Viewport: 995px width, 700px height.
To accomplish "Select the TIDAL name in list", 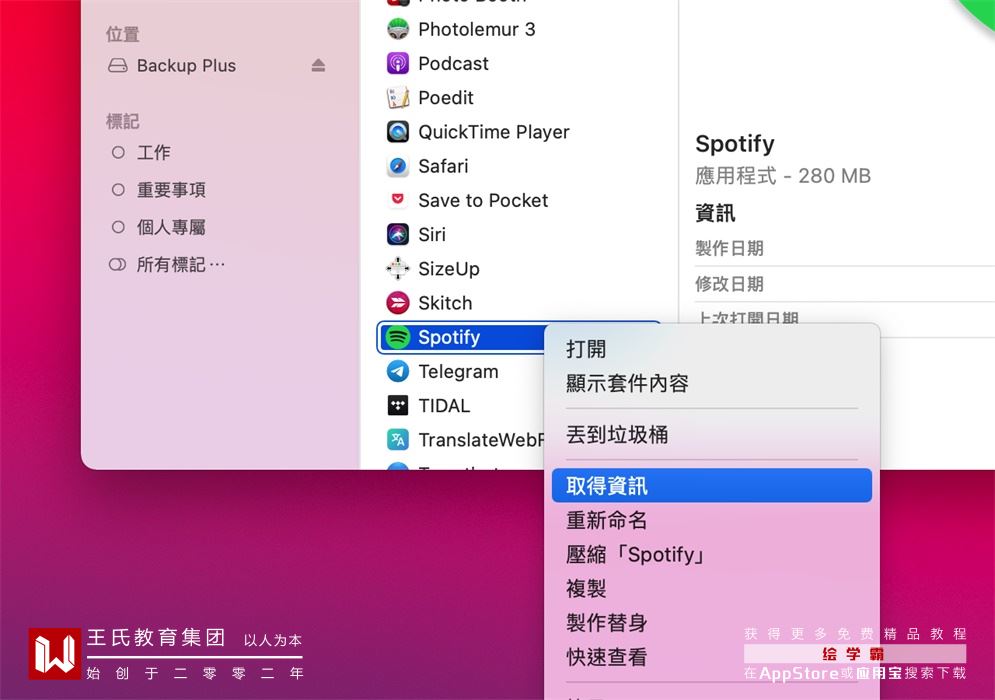I will (444, 406).
